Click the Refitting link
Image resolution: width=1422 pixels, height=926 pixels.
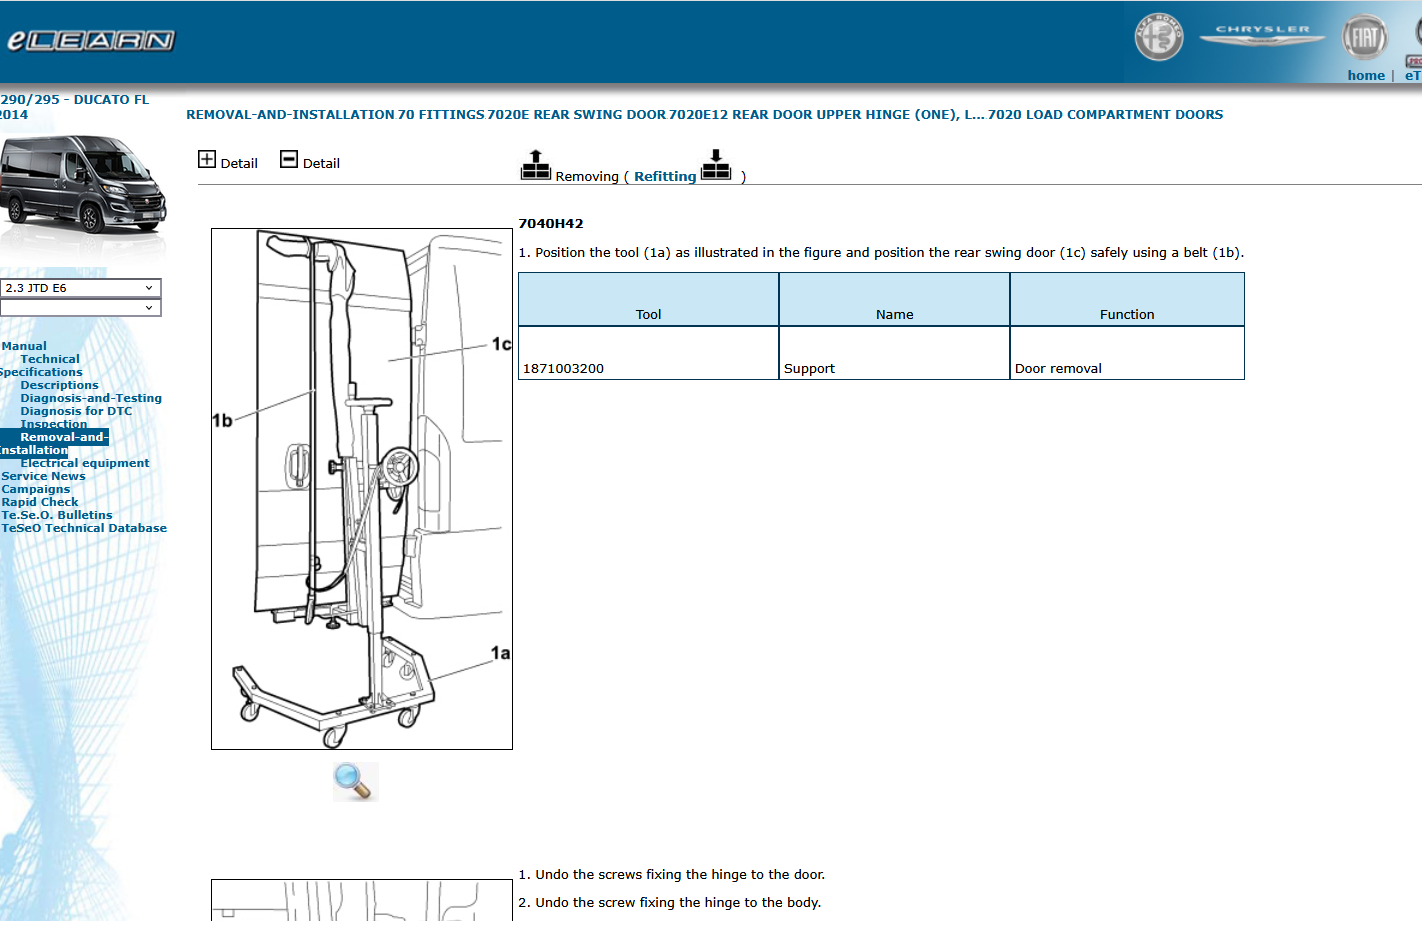pos(664,177)
